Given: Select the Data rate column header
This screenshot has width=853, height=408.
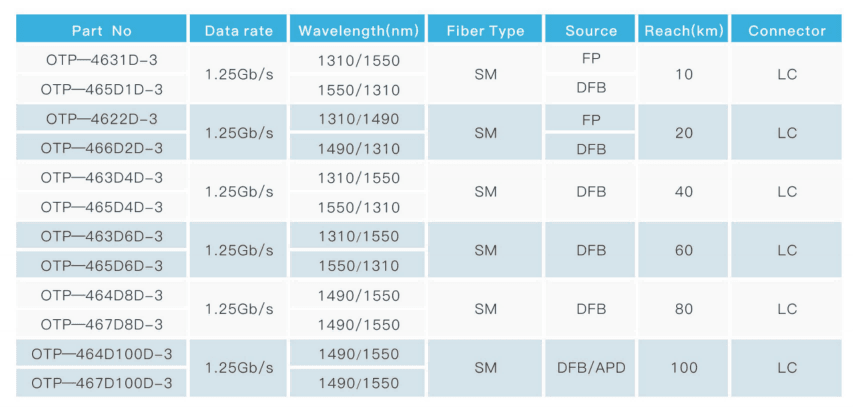Looking at the screenshot, I should (238, 31).
